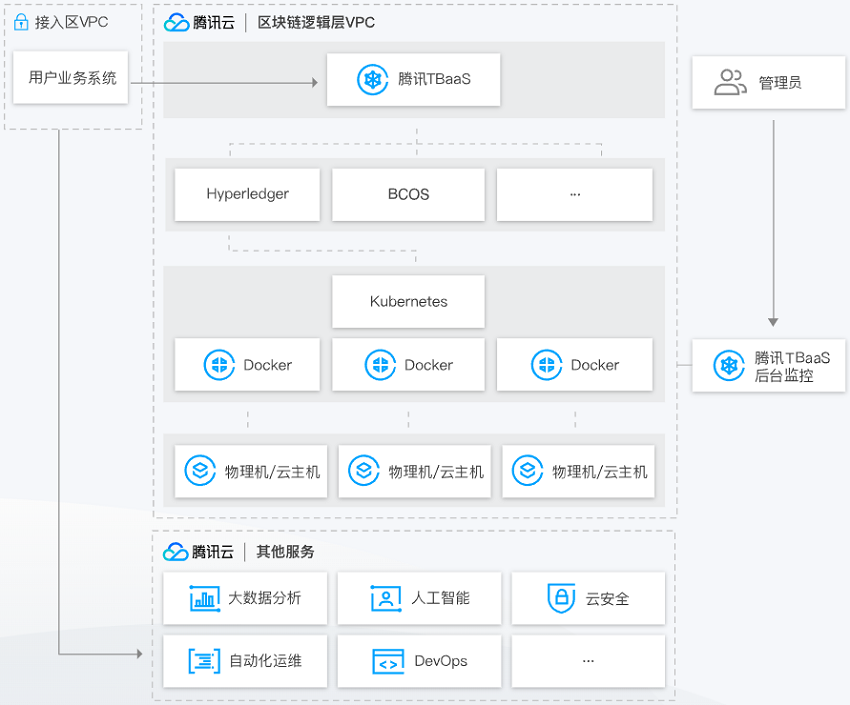
Task: Click the 腾讯TBaaS后台监控 icon
Action: click(x=729, y=365)
